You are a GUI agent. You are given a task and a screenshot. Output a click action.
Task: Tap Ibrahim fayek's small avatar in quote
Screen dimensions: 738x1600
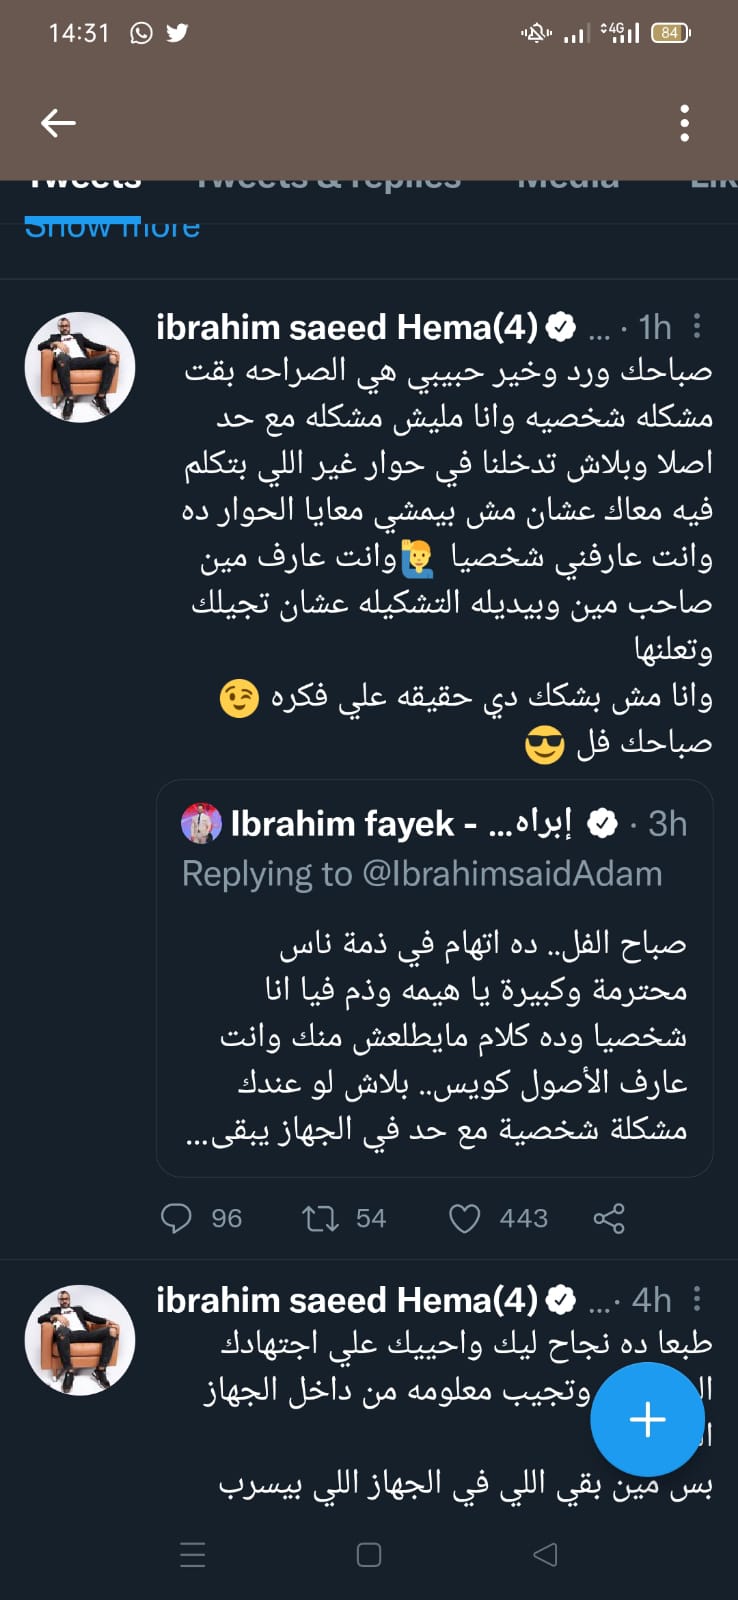pos(201,823)
